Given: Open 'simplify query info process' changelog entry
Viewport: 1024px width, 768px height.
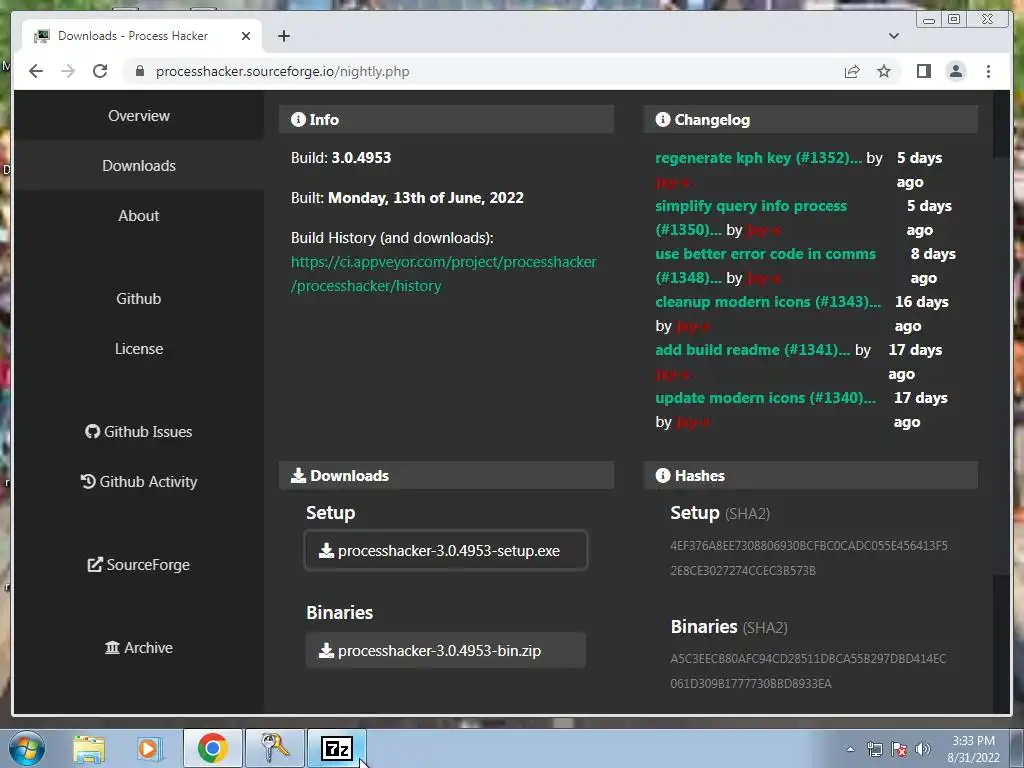Looking at the screenshot, I should point(751,217).
